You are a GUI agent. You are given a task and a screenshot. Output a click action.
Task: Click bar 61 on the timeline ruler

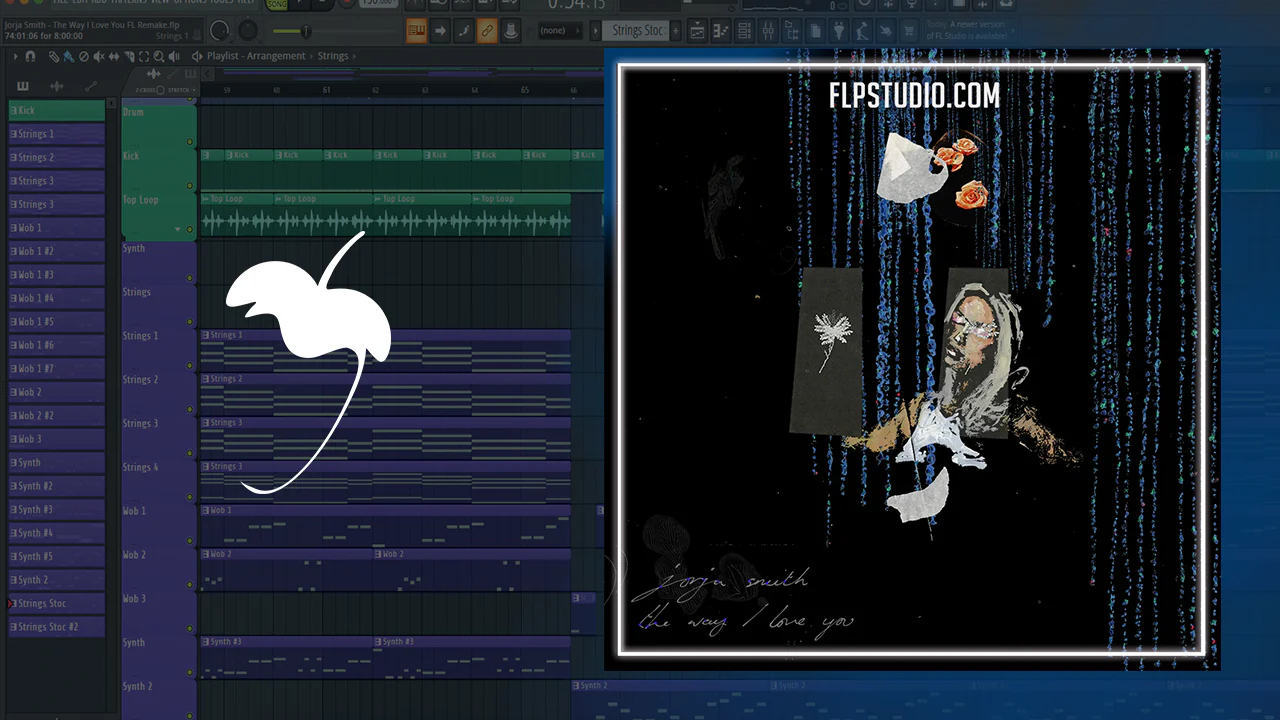[326, 90]
